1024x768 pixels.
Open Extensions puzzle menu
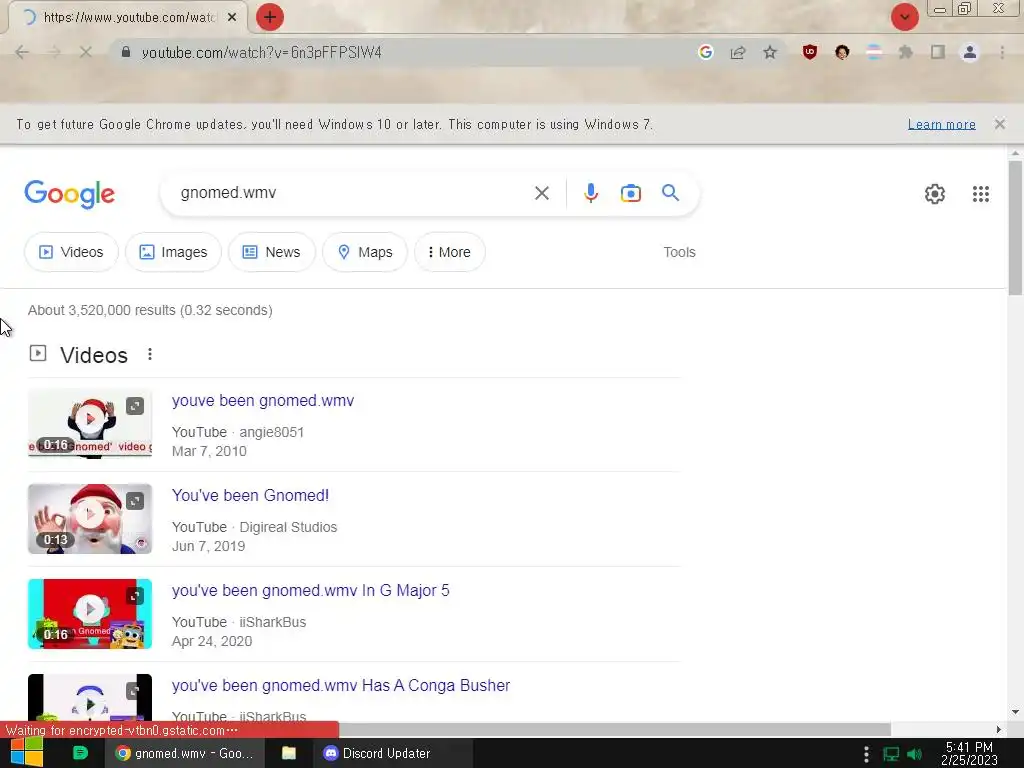(x=906, y=52)
